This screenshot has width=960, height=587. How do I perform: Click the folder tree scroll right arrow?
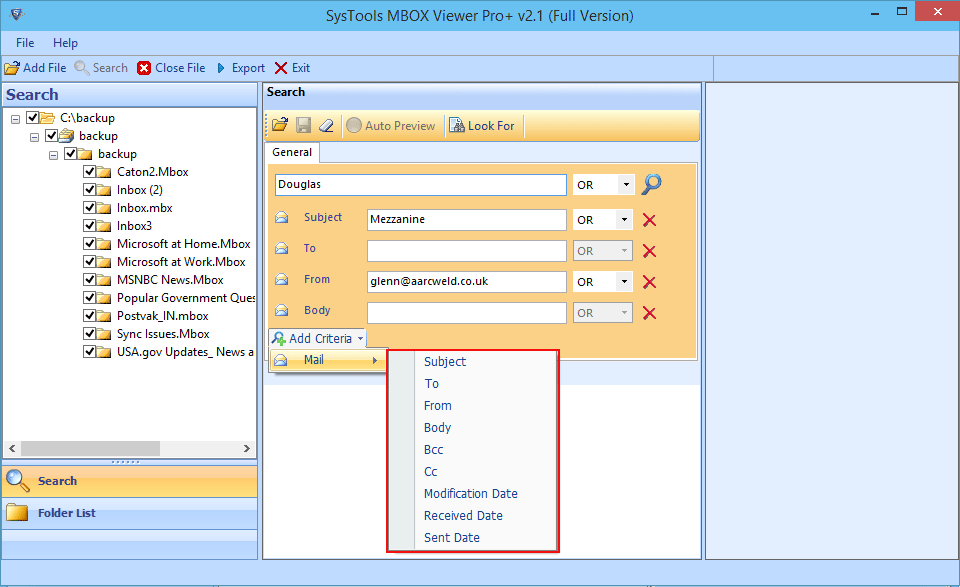tap(247, 449)
